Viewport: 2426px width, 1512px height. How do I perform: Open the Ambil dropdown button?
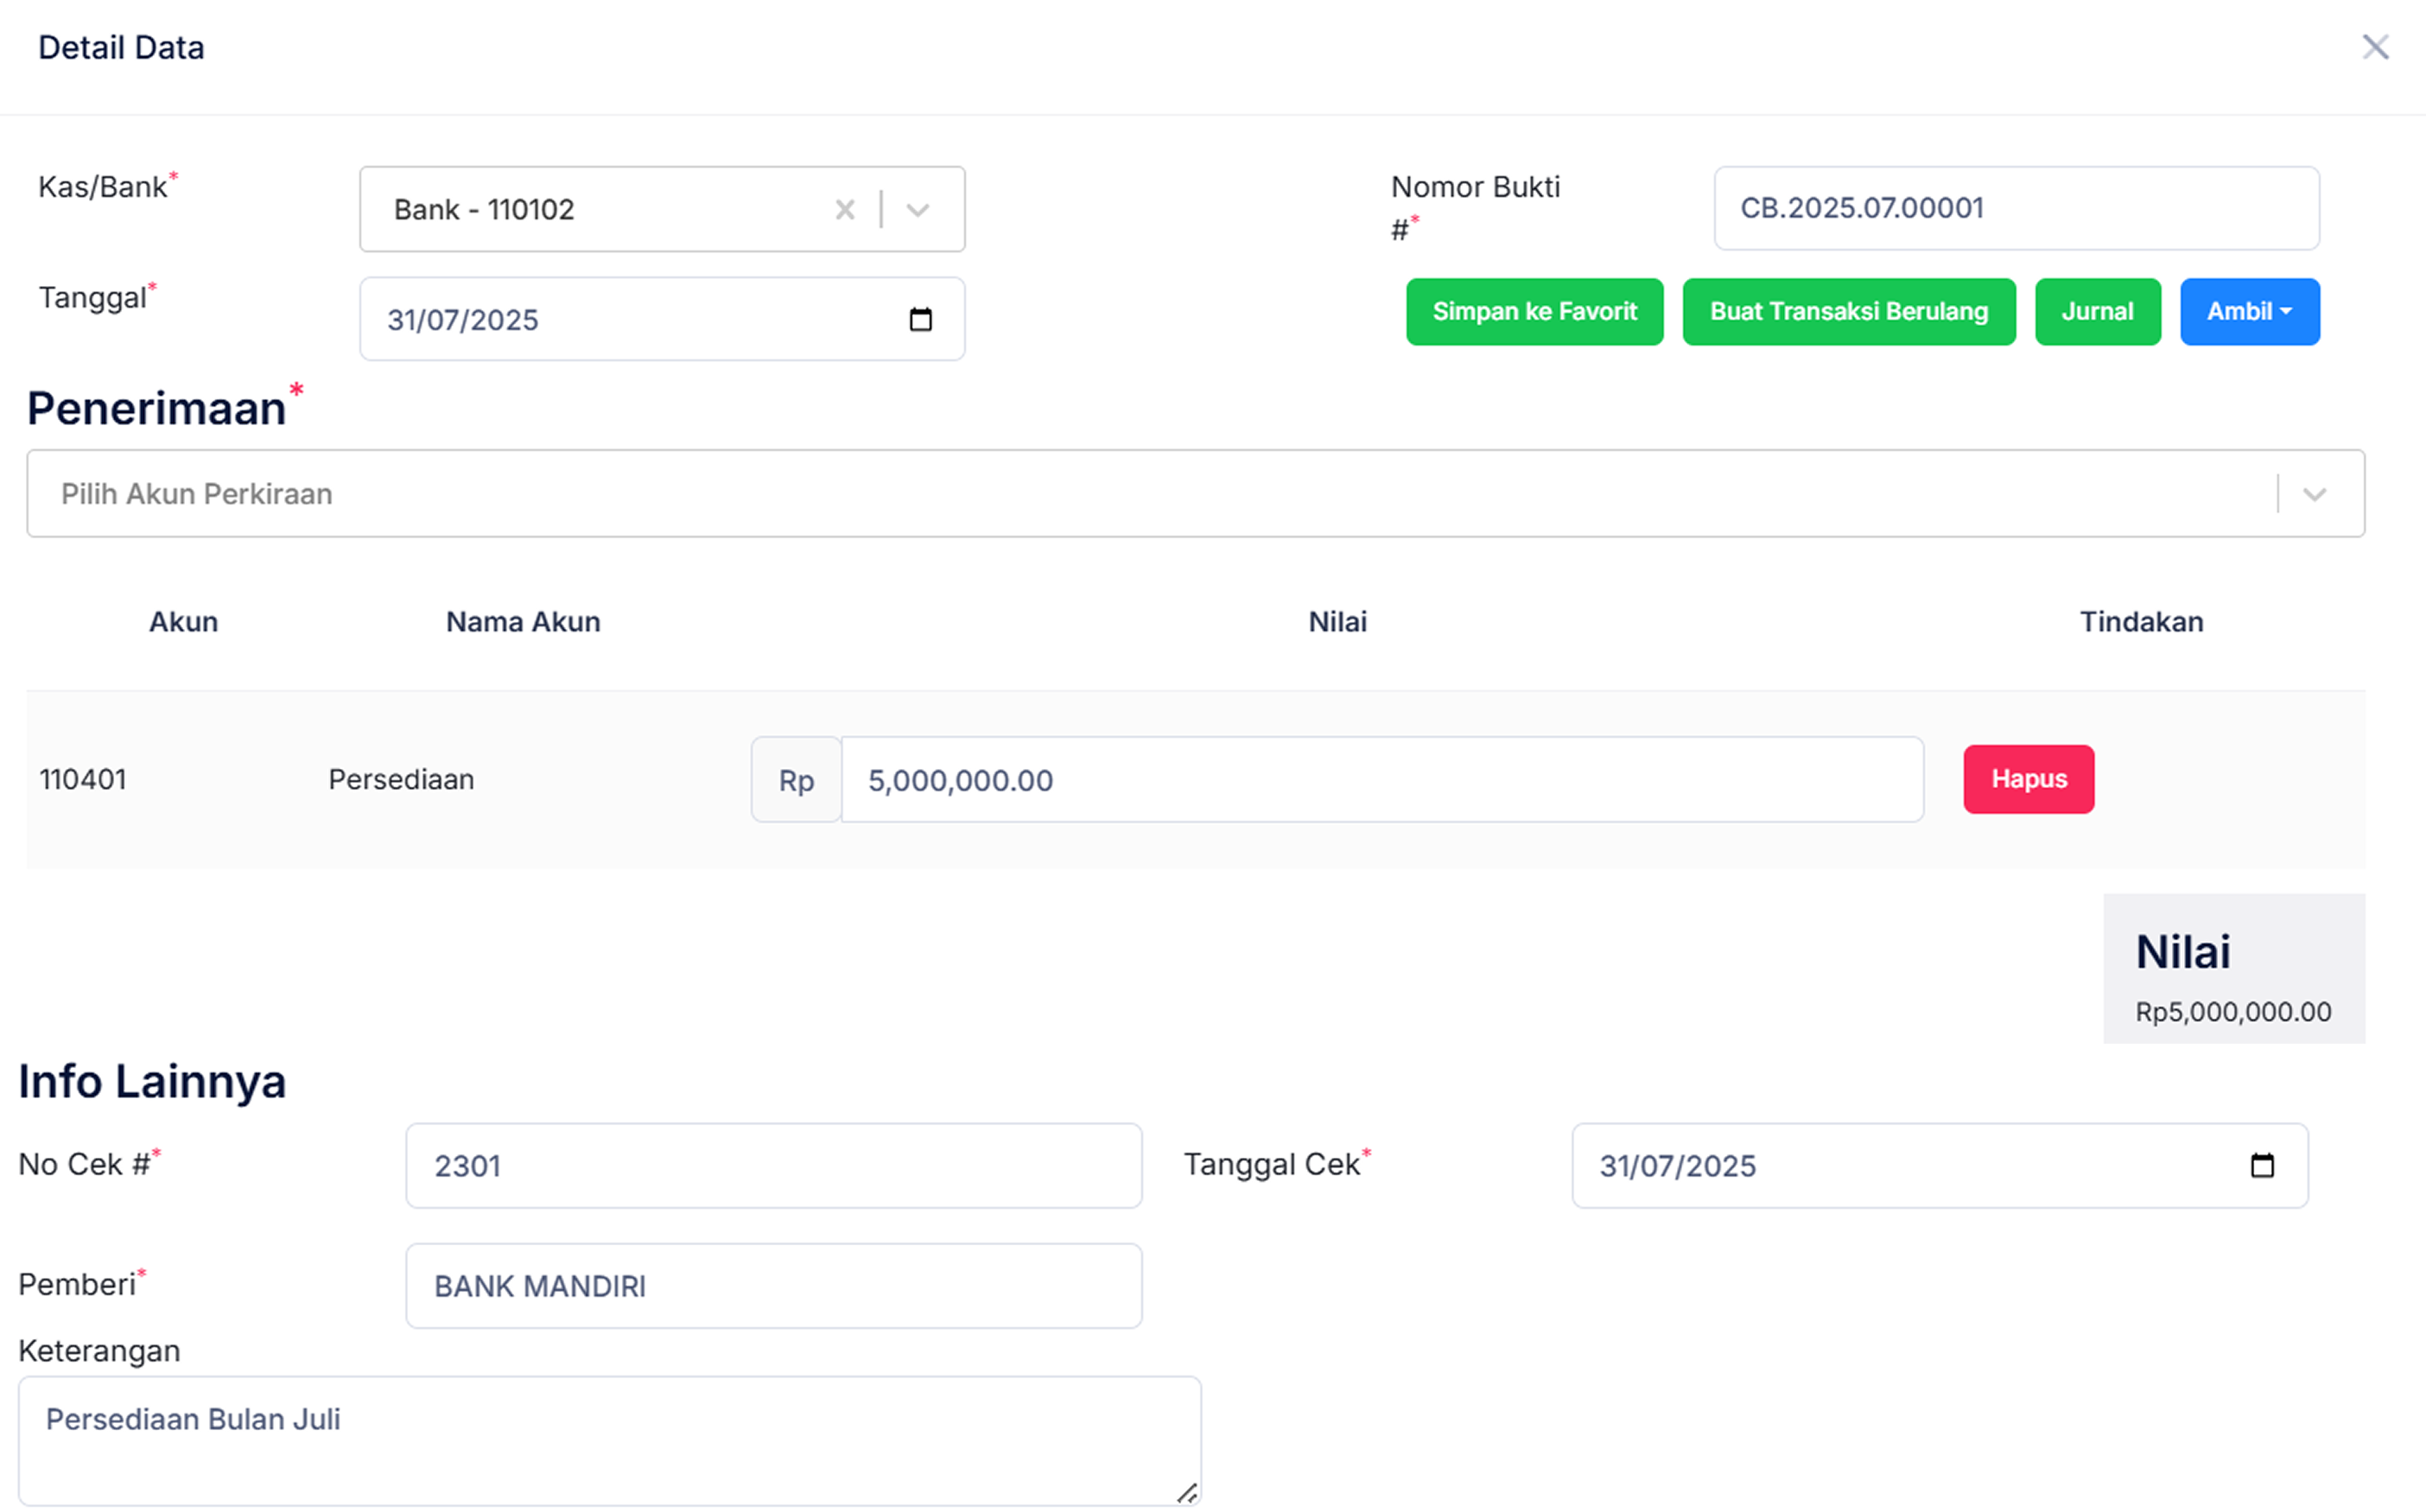pyautogui.click(x=2249, y=312)
